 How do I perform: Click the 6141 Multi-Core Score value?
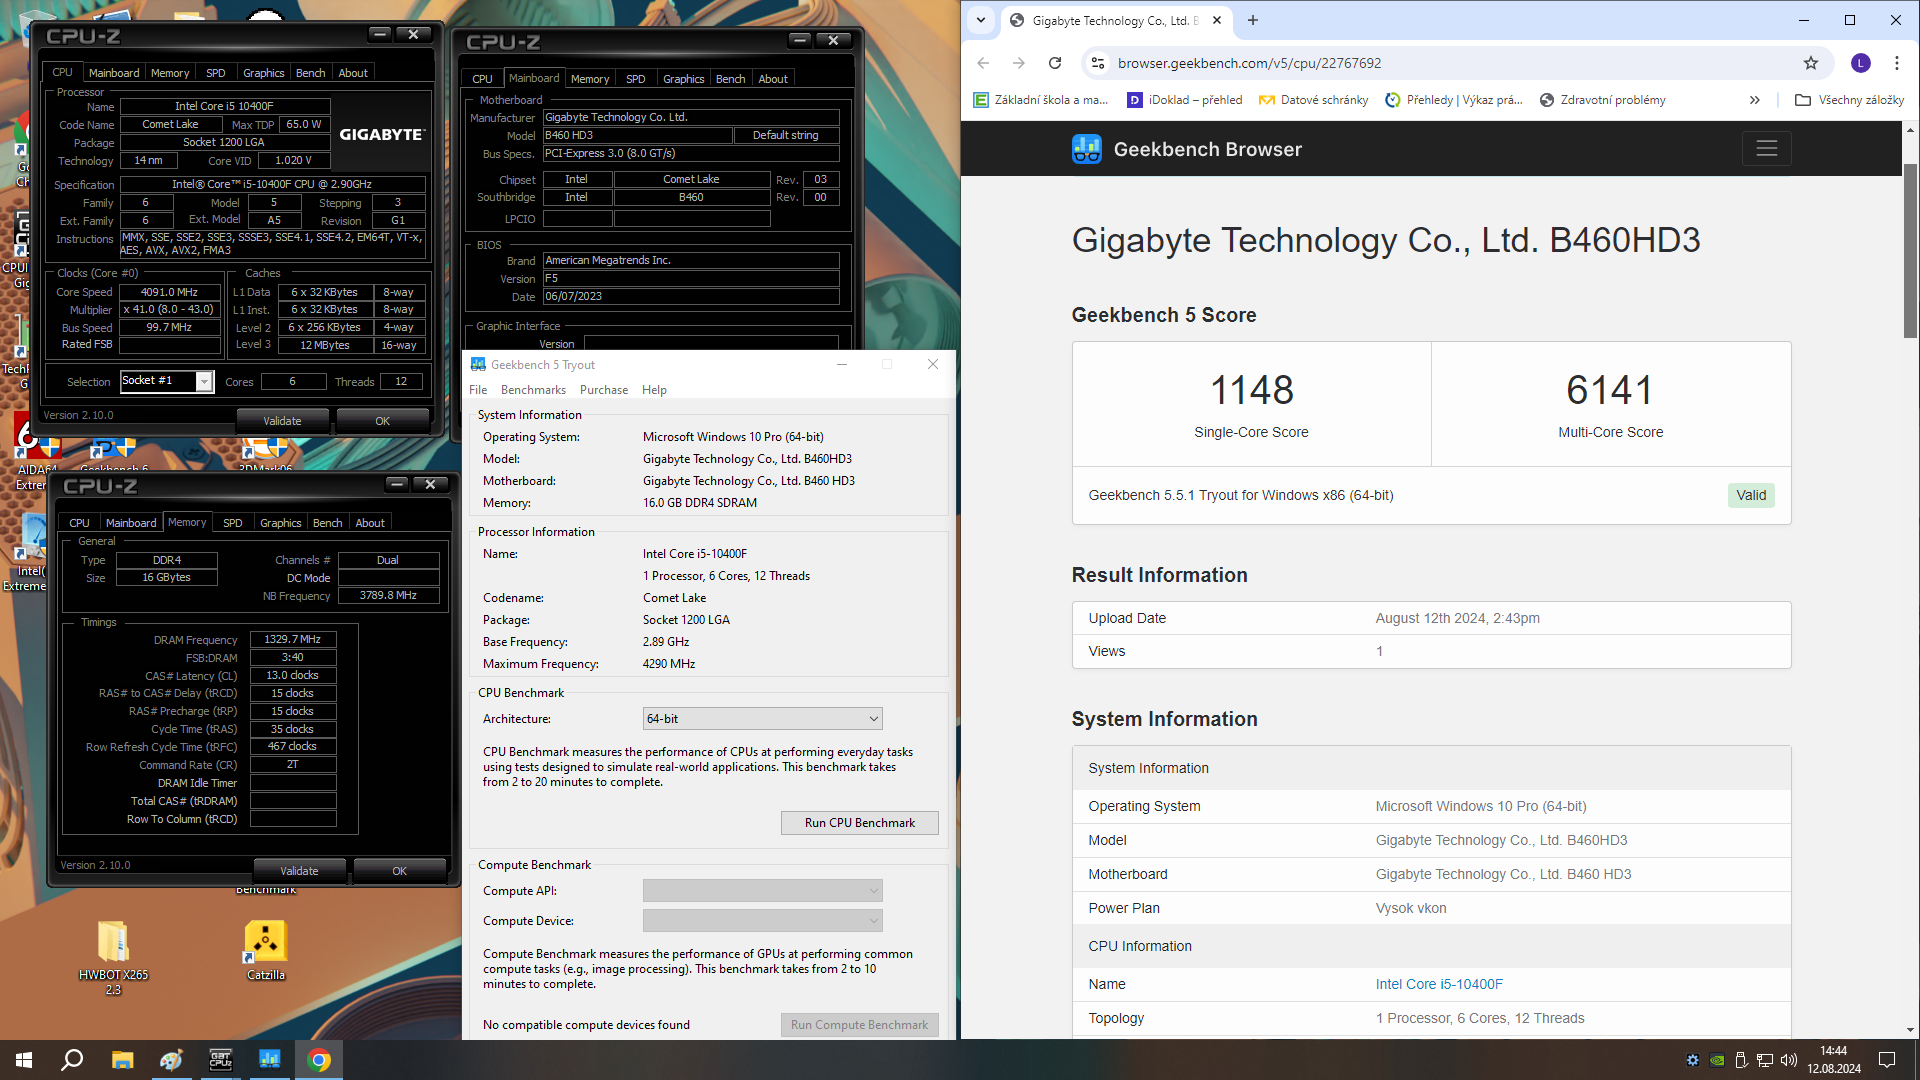[x=1610, y=390]
